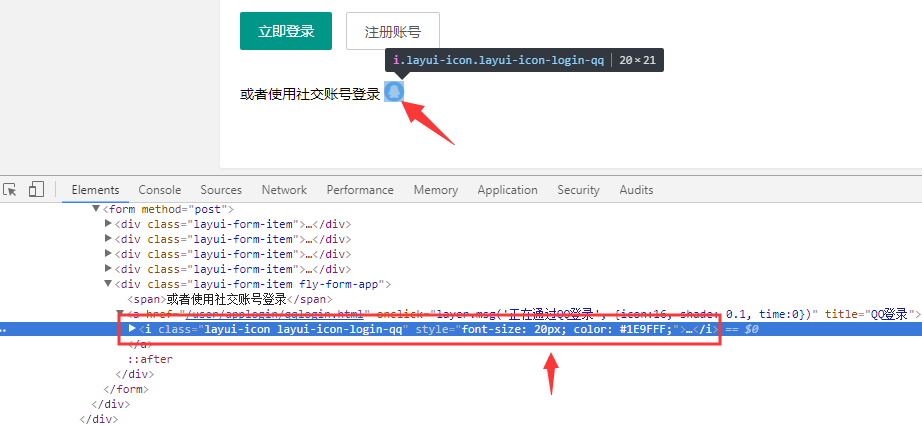Open the Audits tab
The height and width of the screenshot is (426, 922).
coord(636,190)
